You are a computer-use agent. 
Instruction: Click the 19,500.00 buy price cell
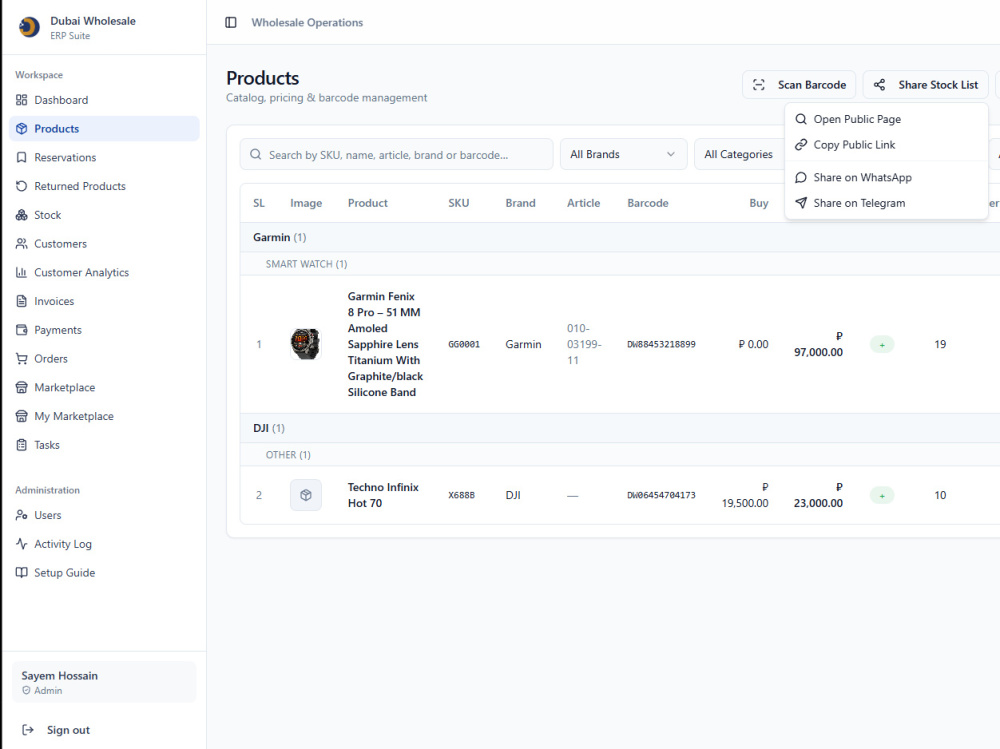tap(745, 495)
